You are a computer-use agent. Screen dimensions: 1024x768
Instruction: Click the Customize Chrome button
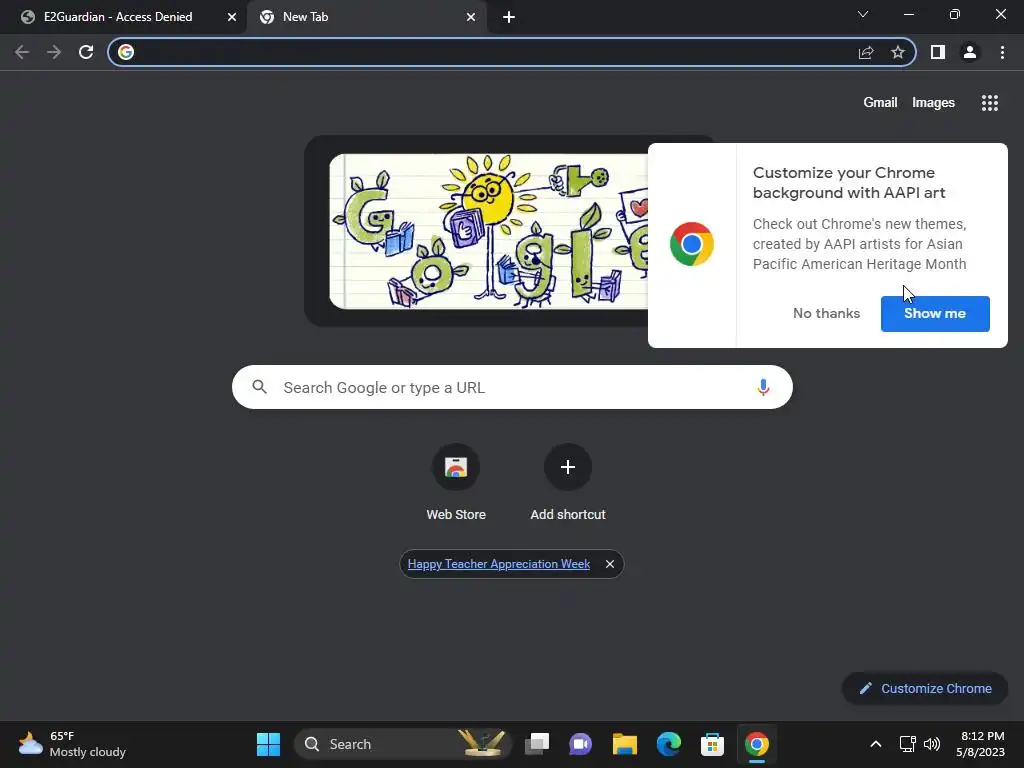coord(925,688)
